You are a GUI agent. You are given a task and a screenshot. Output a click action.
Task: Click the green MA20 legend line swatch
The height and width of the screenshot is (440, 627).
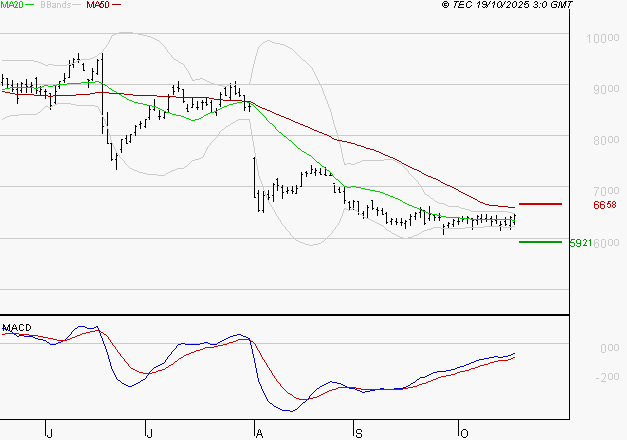tap(32, 5)
